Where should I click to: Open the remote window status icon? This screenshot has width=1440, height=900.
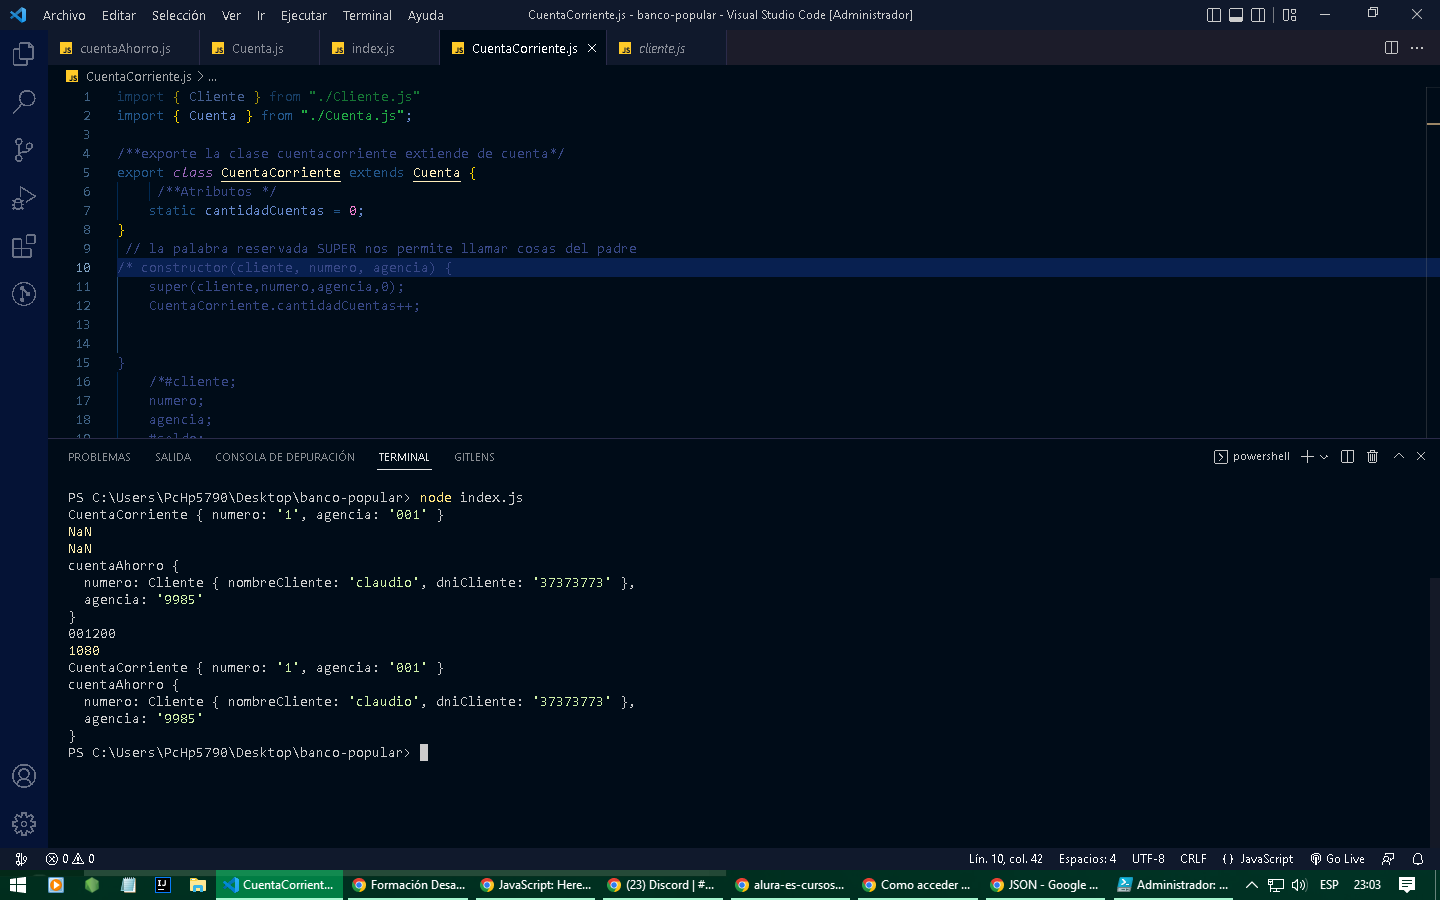click(21, 859)
